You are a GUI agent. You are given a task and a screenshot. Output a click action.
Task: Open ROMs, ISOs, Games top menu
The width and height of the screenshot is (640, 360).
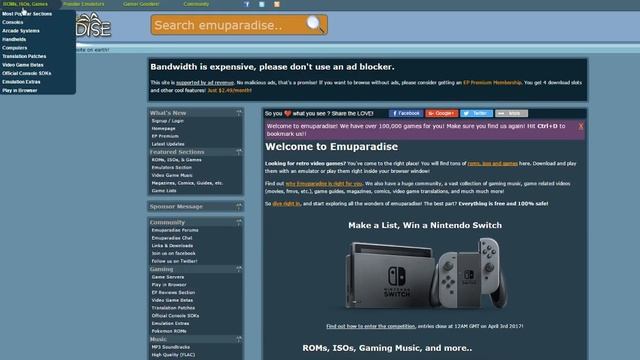coord(25,4)
